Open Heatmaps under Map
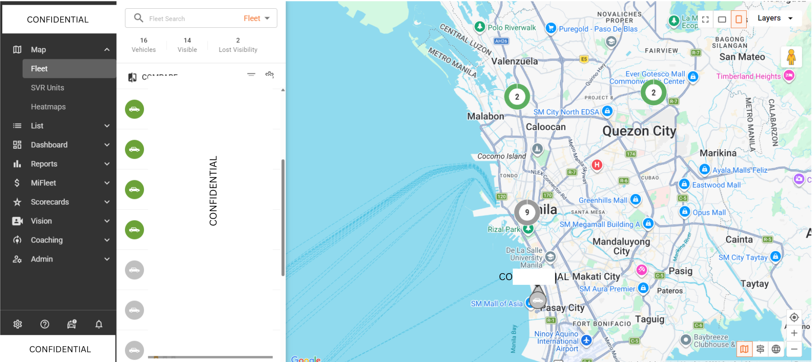Viewport: 812px width, 362px height. tap(48, 107)
